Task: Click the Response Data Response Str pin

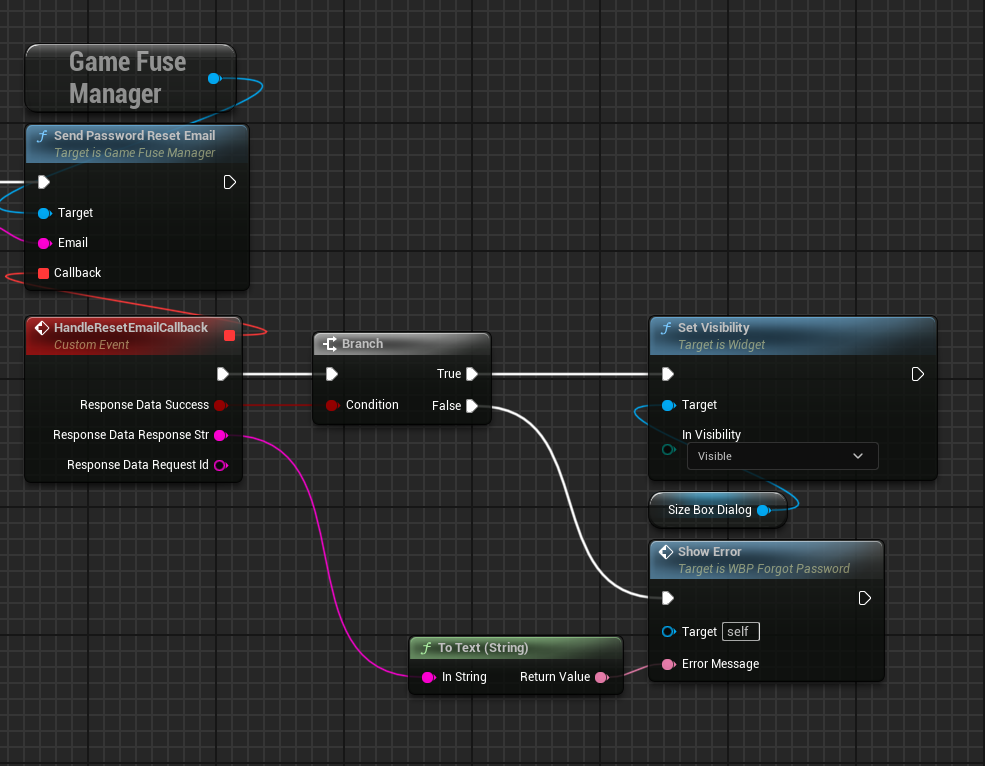Action: point(220,435)
